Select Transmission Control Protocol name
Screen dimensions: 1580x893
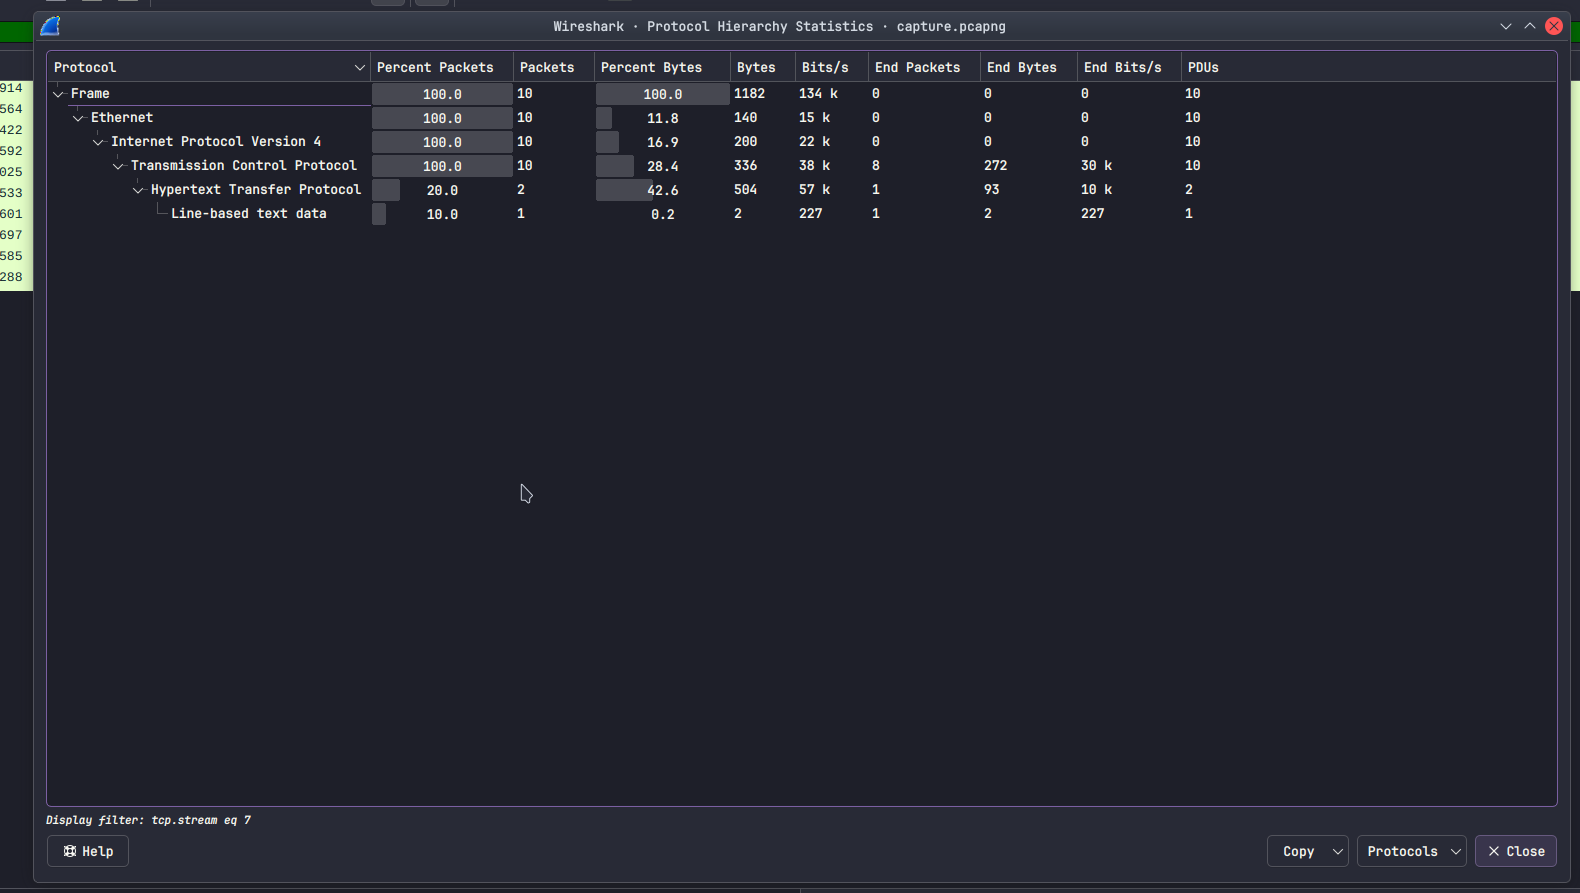(x=244, y=166)
